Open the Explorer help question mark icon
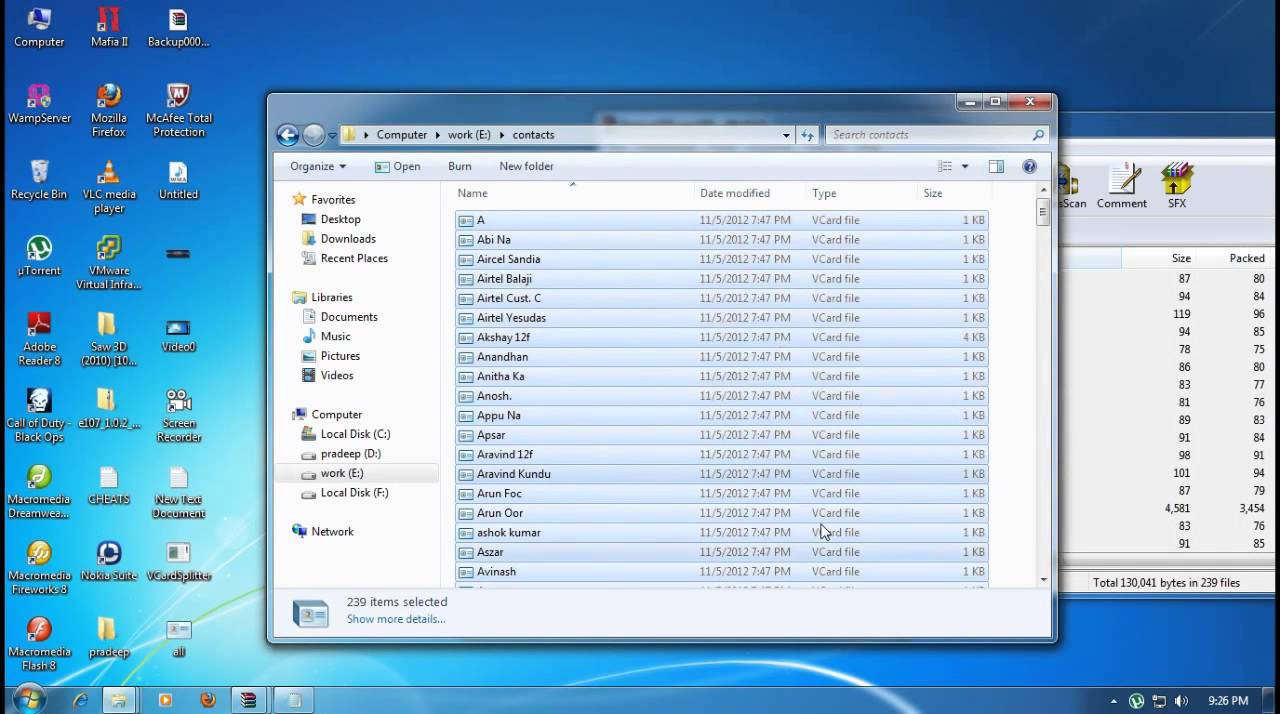 (x=1029, y=166)
